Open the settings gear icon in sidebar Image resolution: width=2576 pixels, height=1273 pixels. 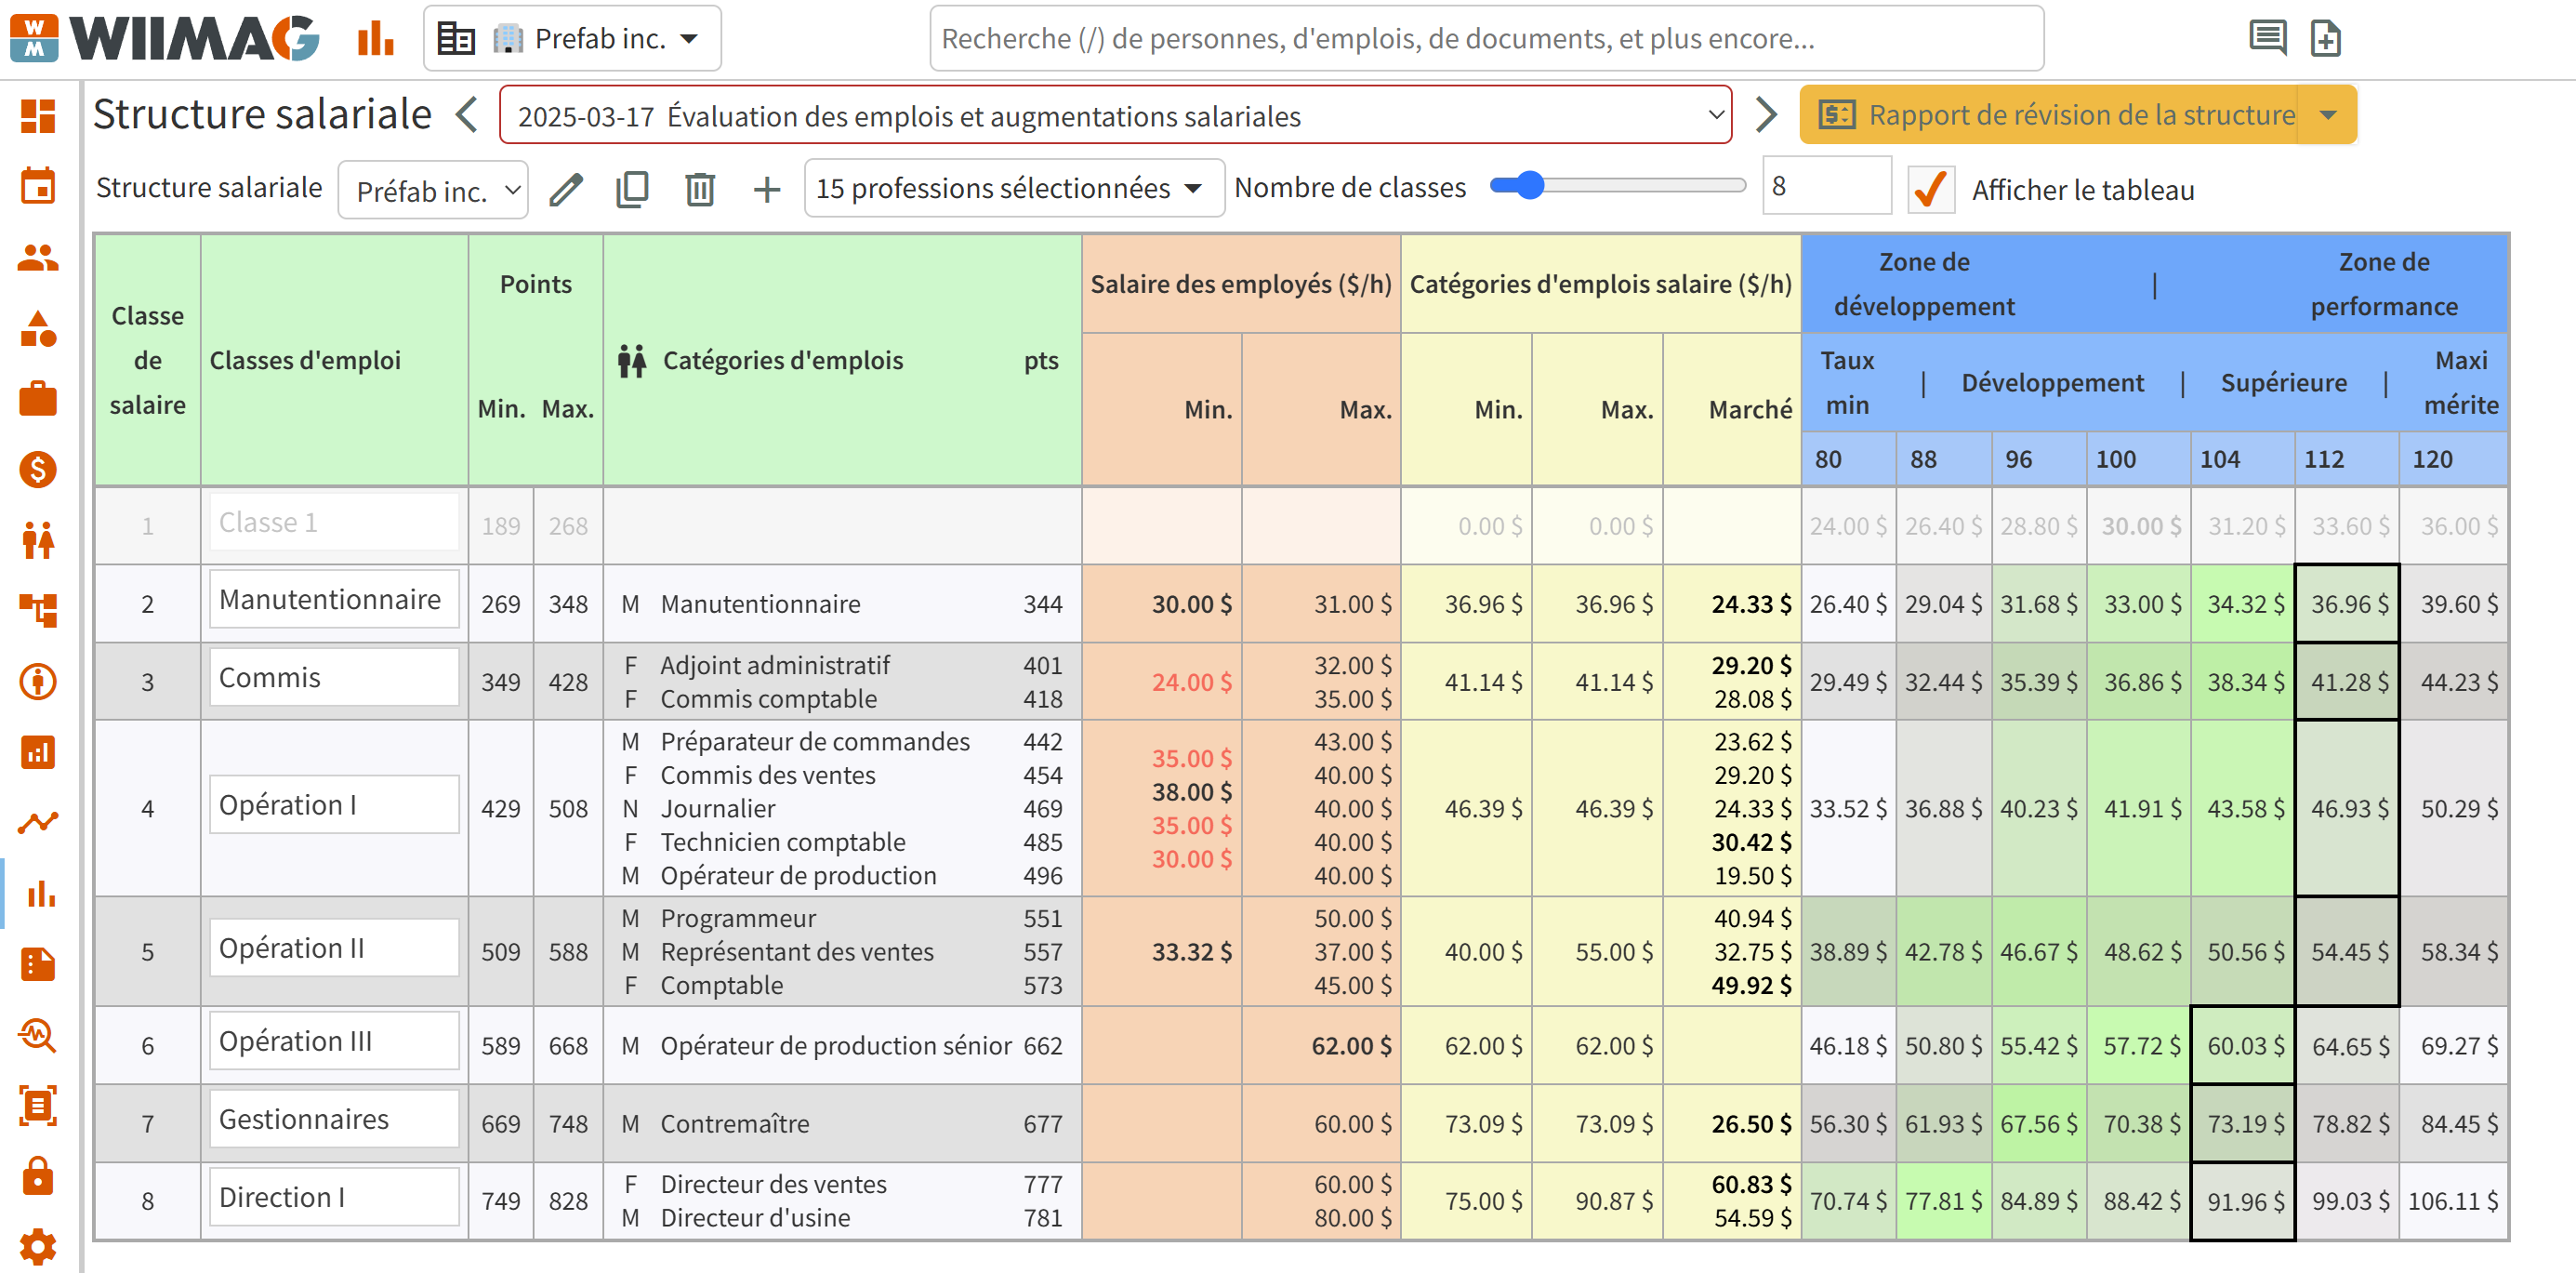[x=38, y=1247]
